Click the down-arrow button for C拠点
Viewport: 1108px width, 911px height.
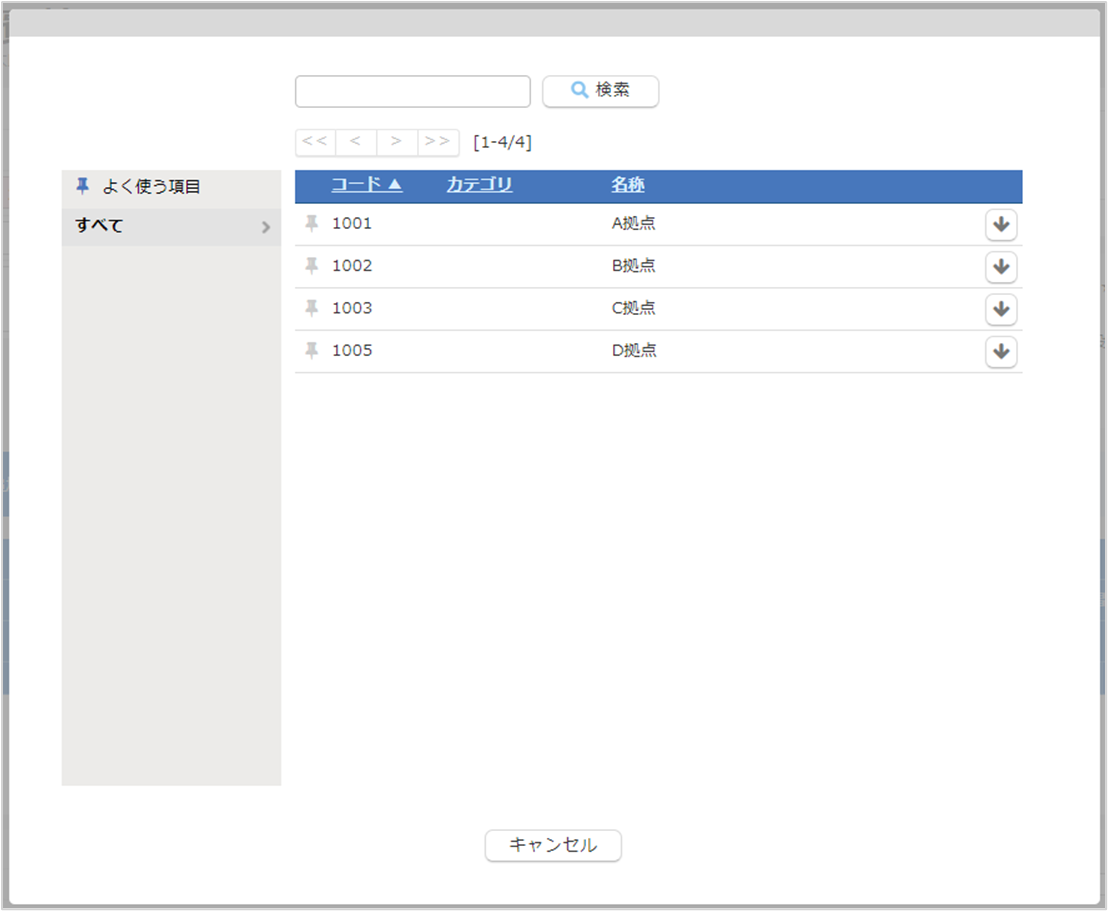(x=1001, y=309)
